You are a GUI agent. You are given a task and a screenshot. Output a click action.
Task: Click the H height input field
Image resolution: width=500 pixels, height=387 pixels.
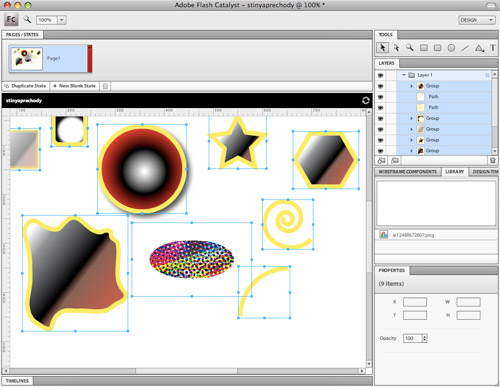click(468, 315)
